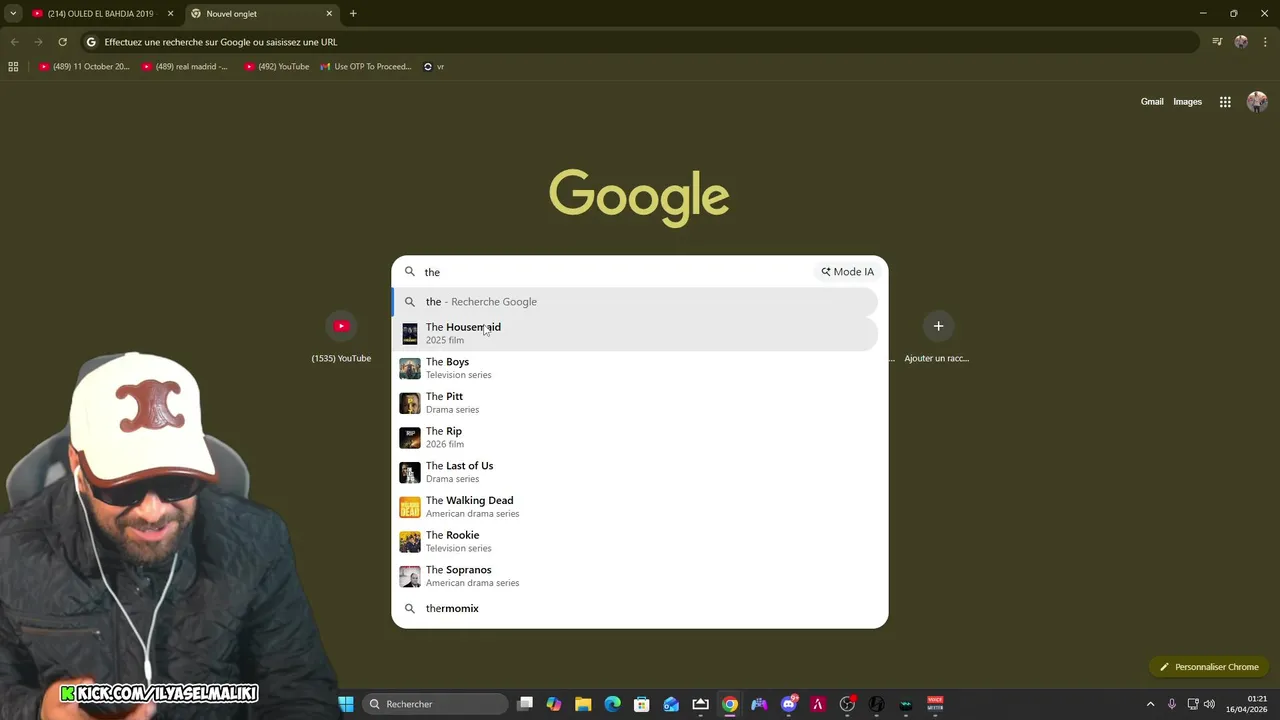Open the Chrome three-dot menu

[x=1263, y=42]
